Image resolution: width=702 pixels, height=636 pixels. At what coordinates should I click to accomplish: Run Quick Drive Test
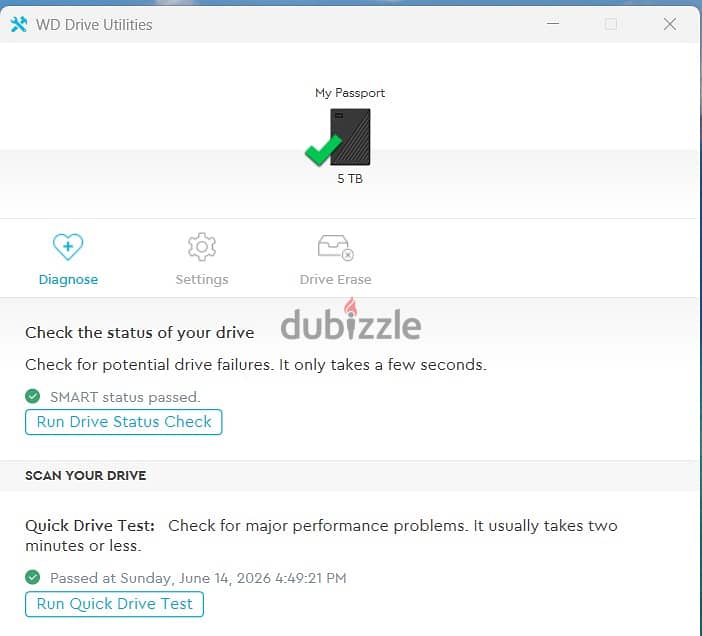tap(114, 604)
